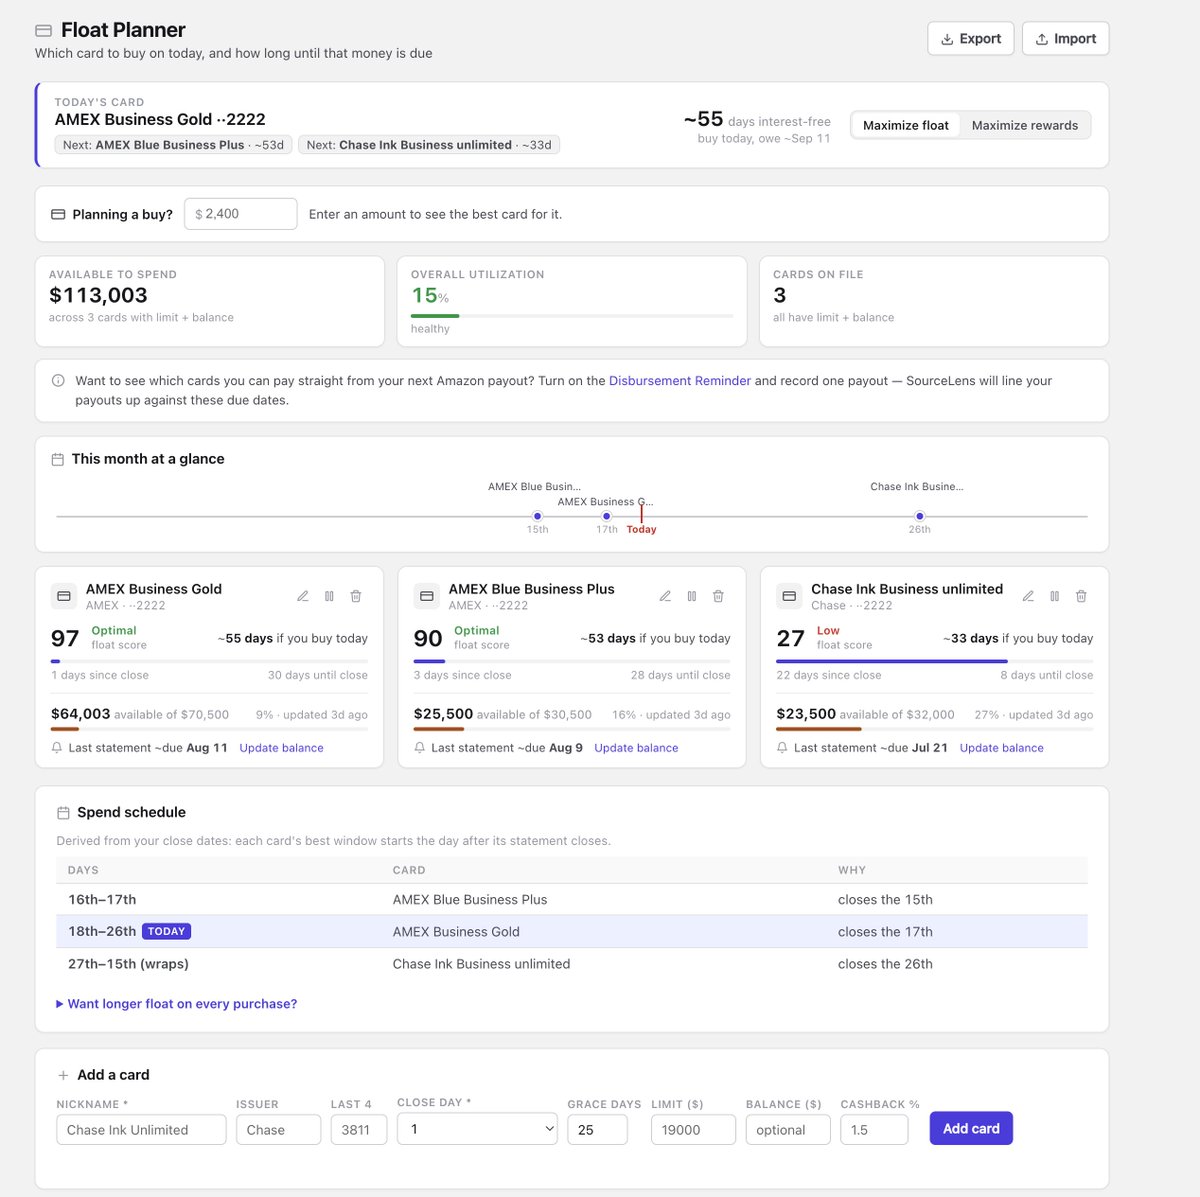Click the Float Planner card icon in header
Viewport: 1200px width, 1197px height.
(x=44, y=31)
